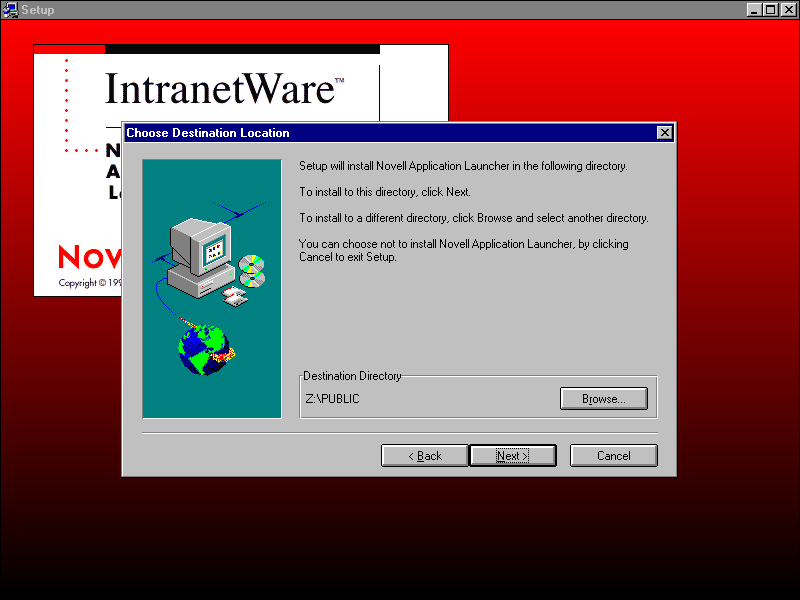Click the Setup window system icon
Screen dimensions: 800x600
[x=10, y=10]
